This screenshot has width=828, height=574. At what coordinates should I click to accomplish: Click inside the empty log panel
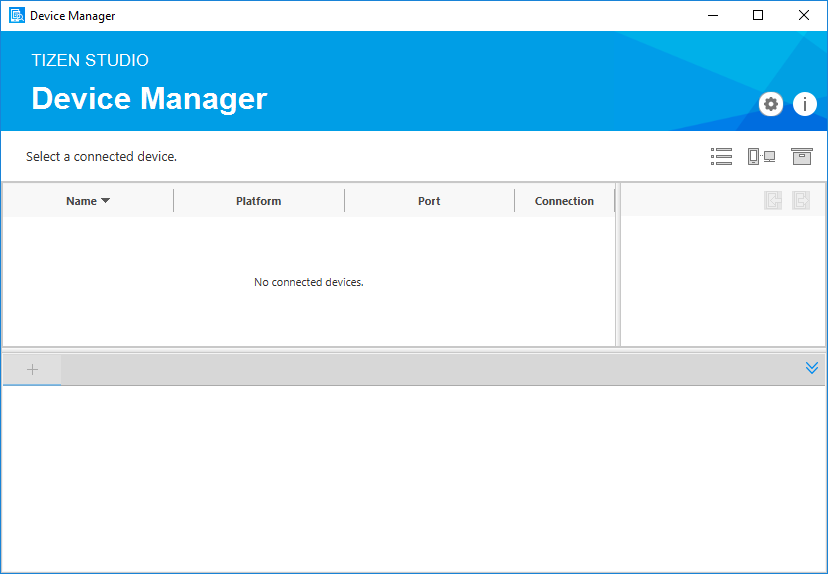(x=414, y=478)
